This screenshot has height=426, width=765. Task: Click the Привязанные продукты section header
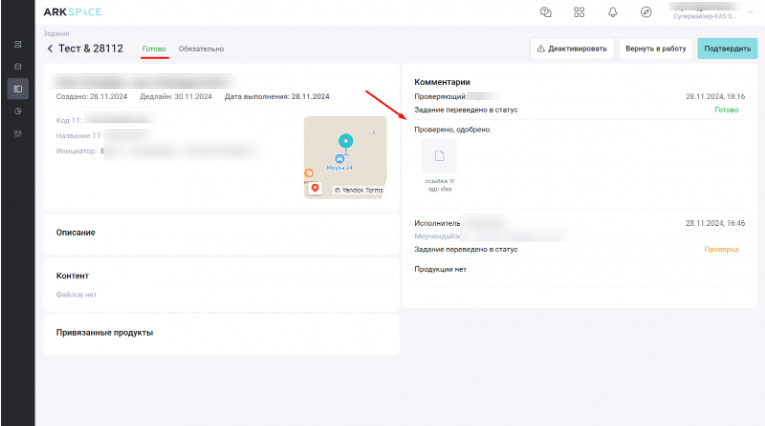pos(104,332)
